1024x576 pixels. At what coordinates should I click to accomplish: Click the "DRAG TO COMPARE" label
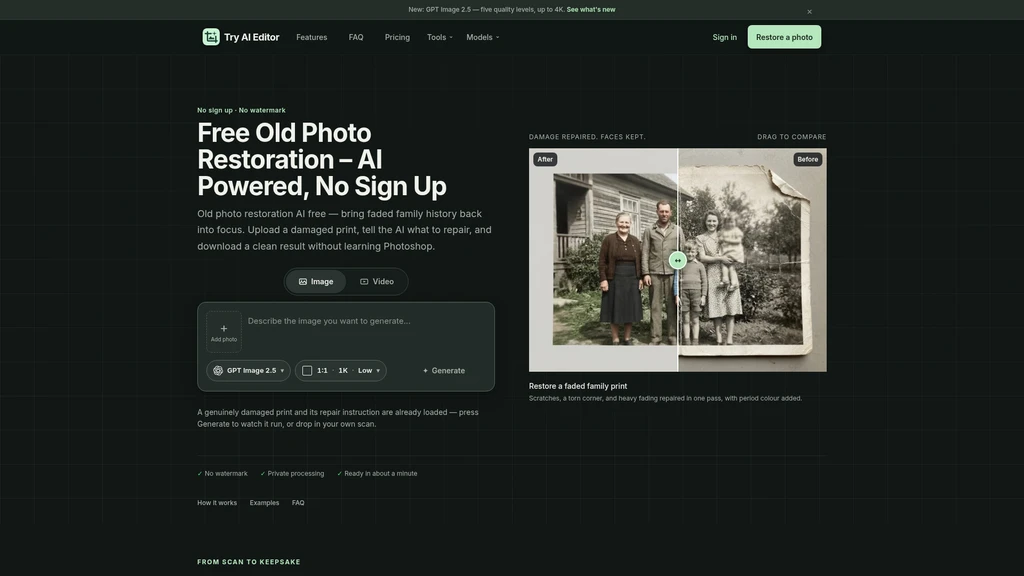(x=792, y=137)
